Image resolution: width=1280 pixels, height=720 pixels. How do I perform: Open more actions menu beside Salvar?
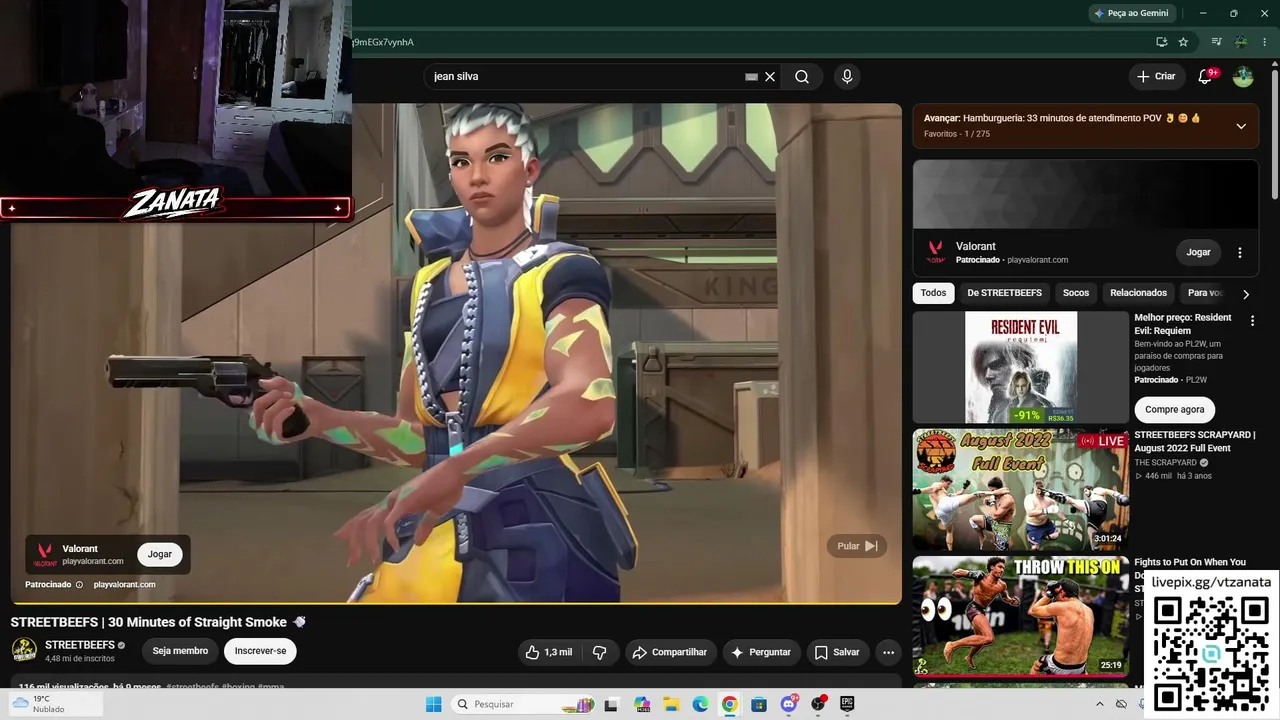click(x=888, y=652)
